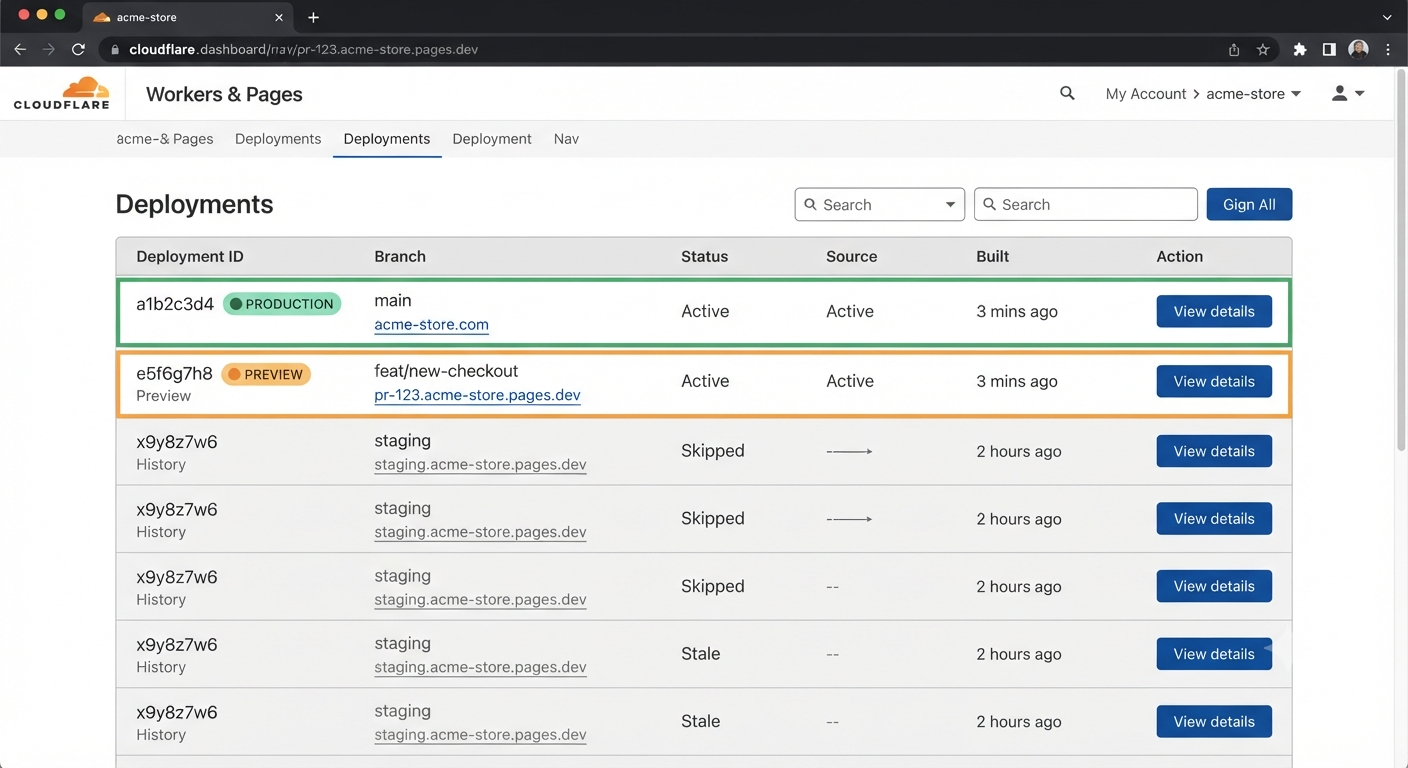The height and width of the screenshot is (768, 1408).
Task: Open the header search magnifier icon
Action: click(x=1067, y=93)
